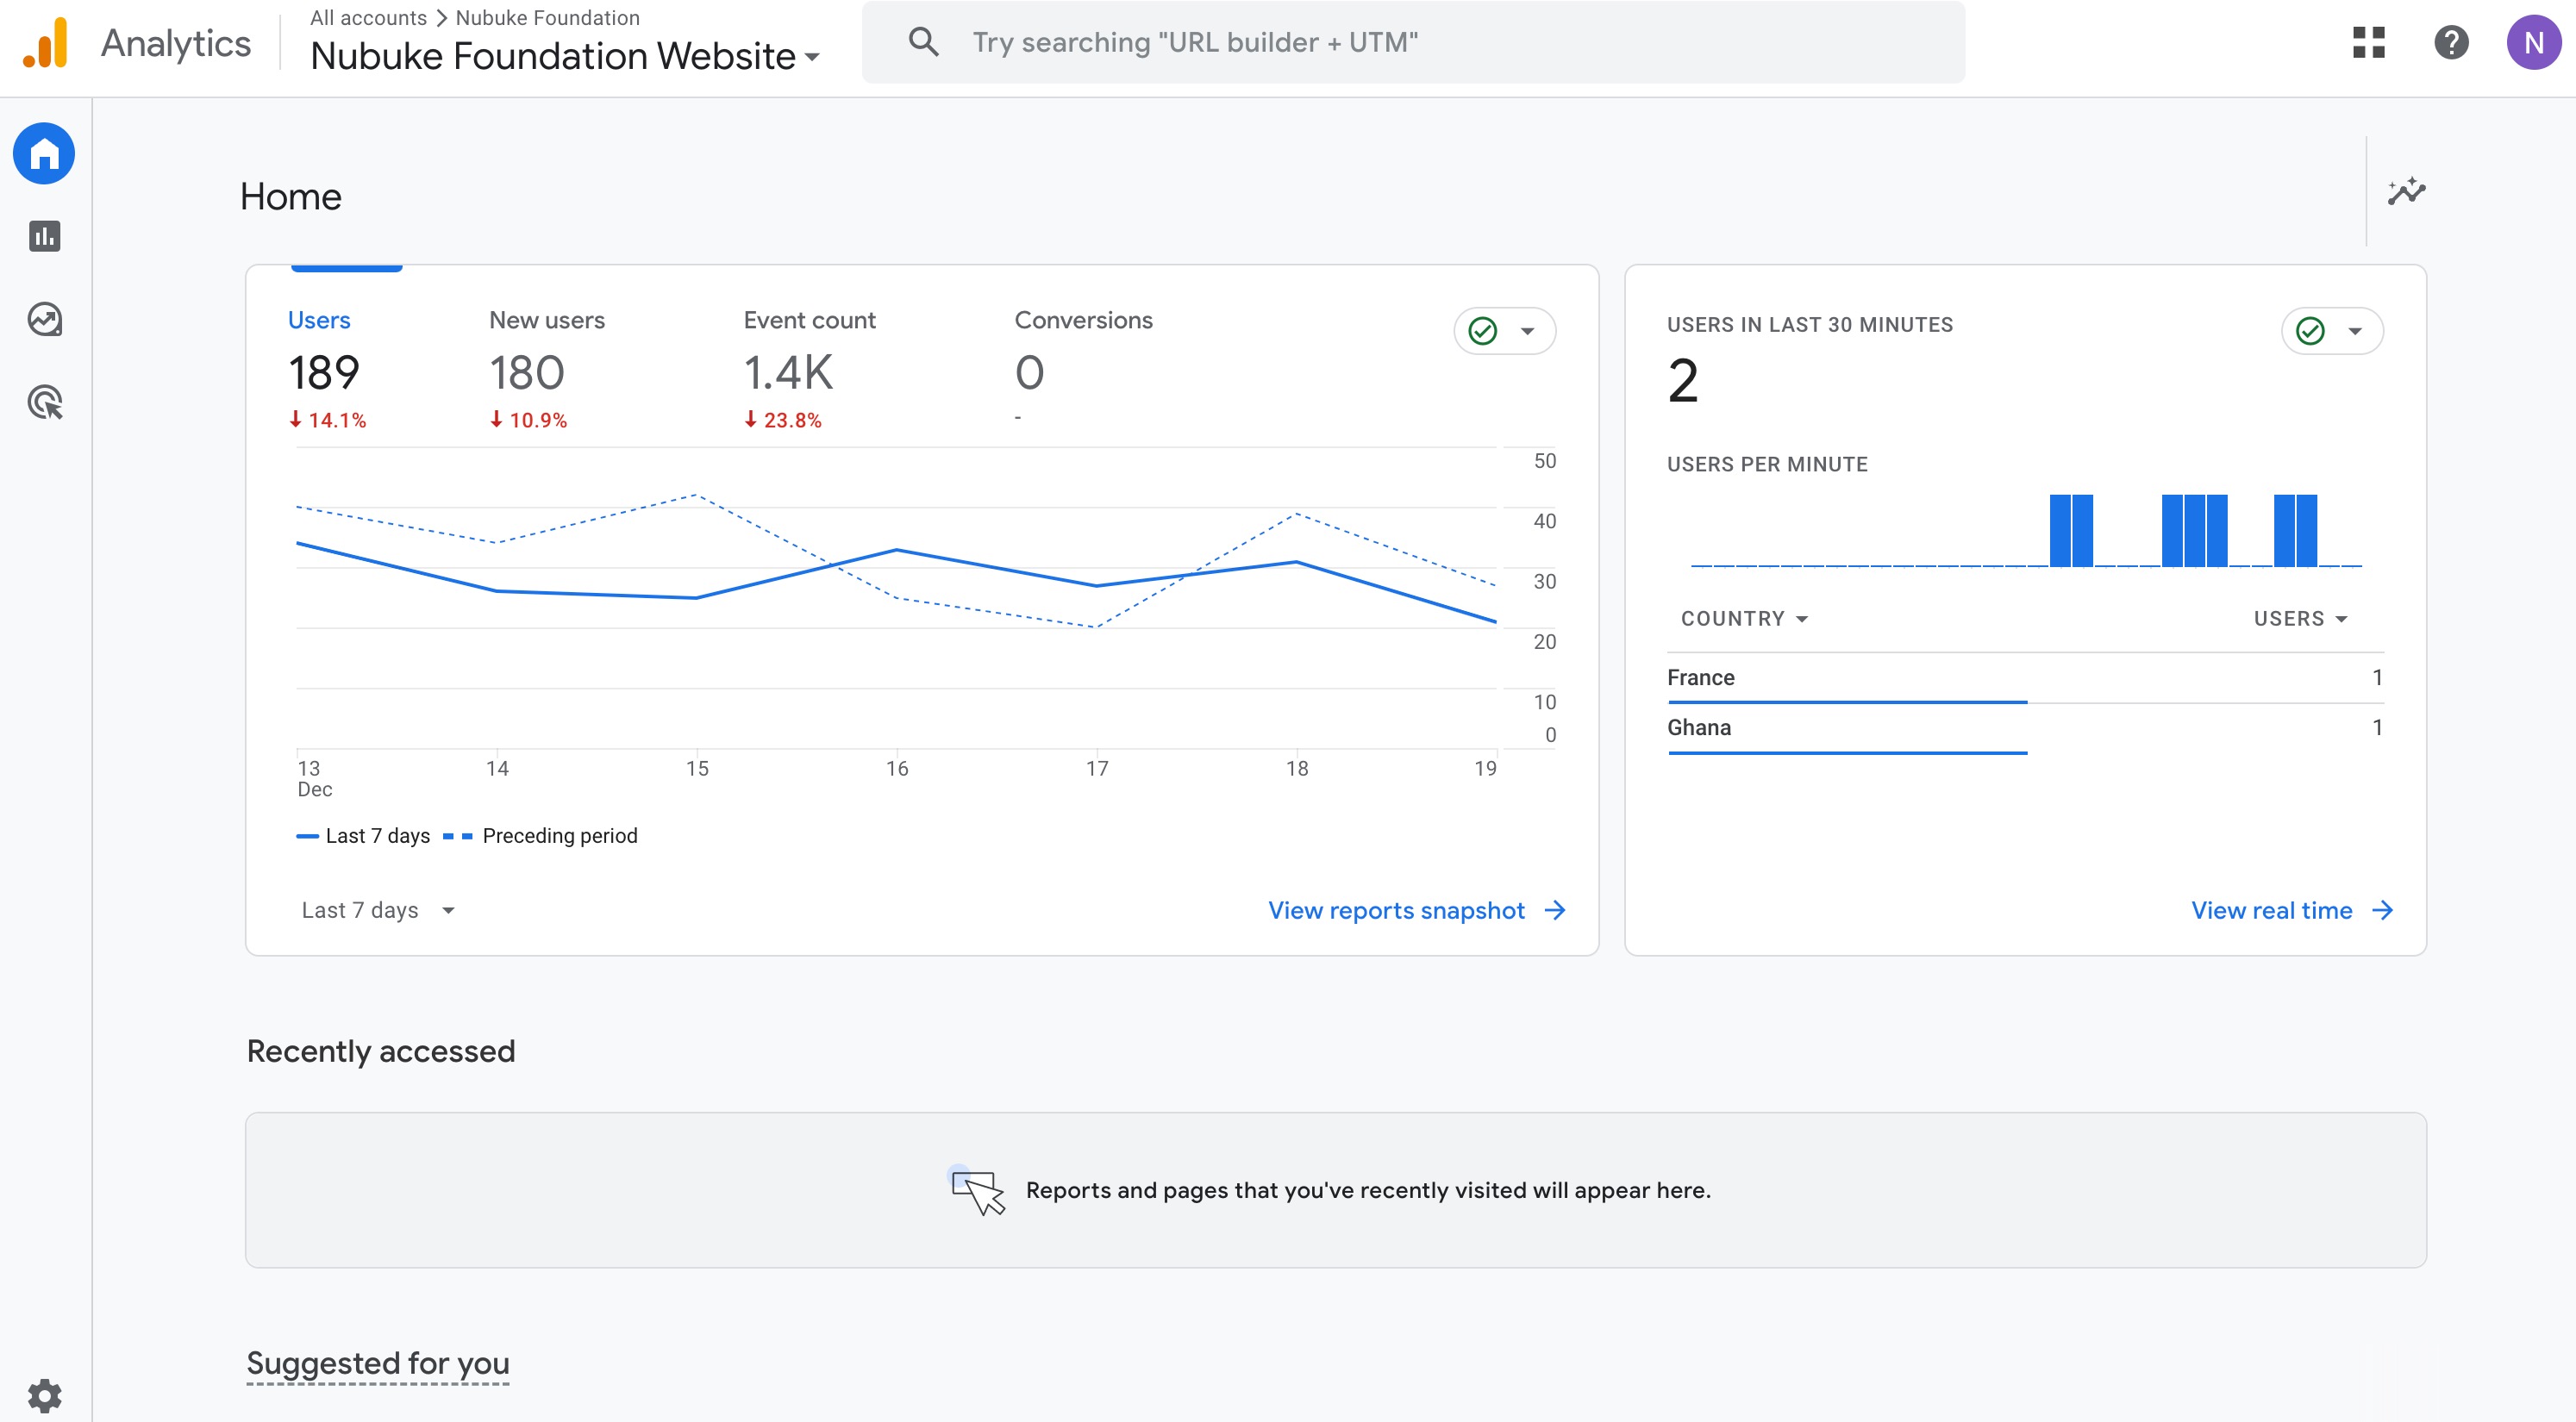Image resolution: width=2576 pixels, height=1422 pixels.
Task: Click the N account avatar
Action: [2532, 43]
